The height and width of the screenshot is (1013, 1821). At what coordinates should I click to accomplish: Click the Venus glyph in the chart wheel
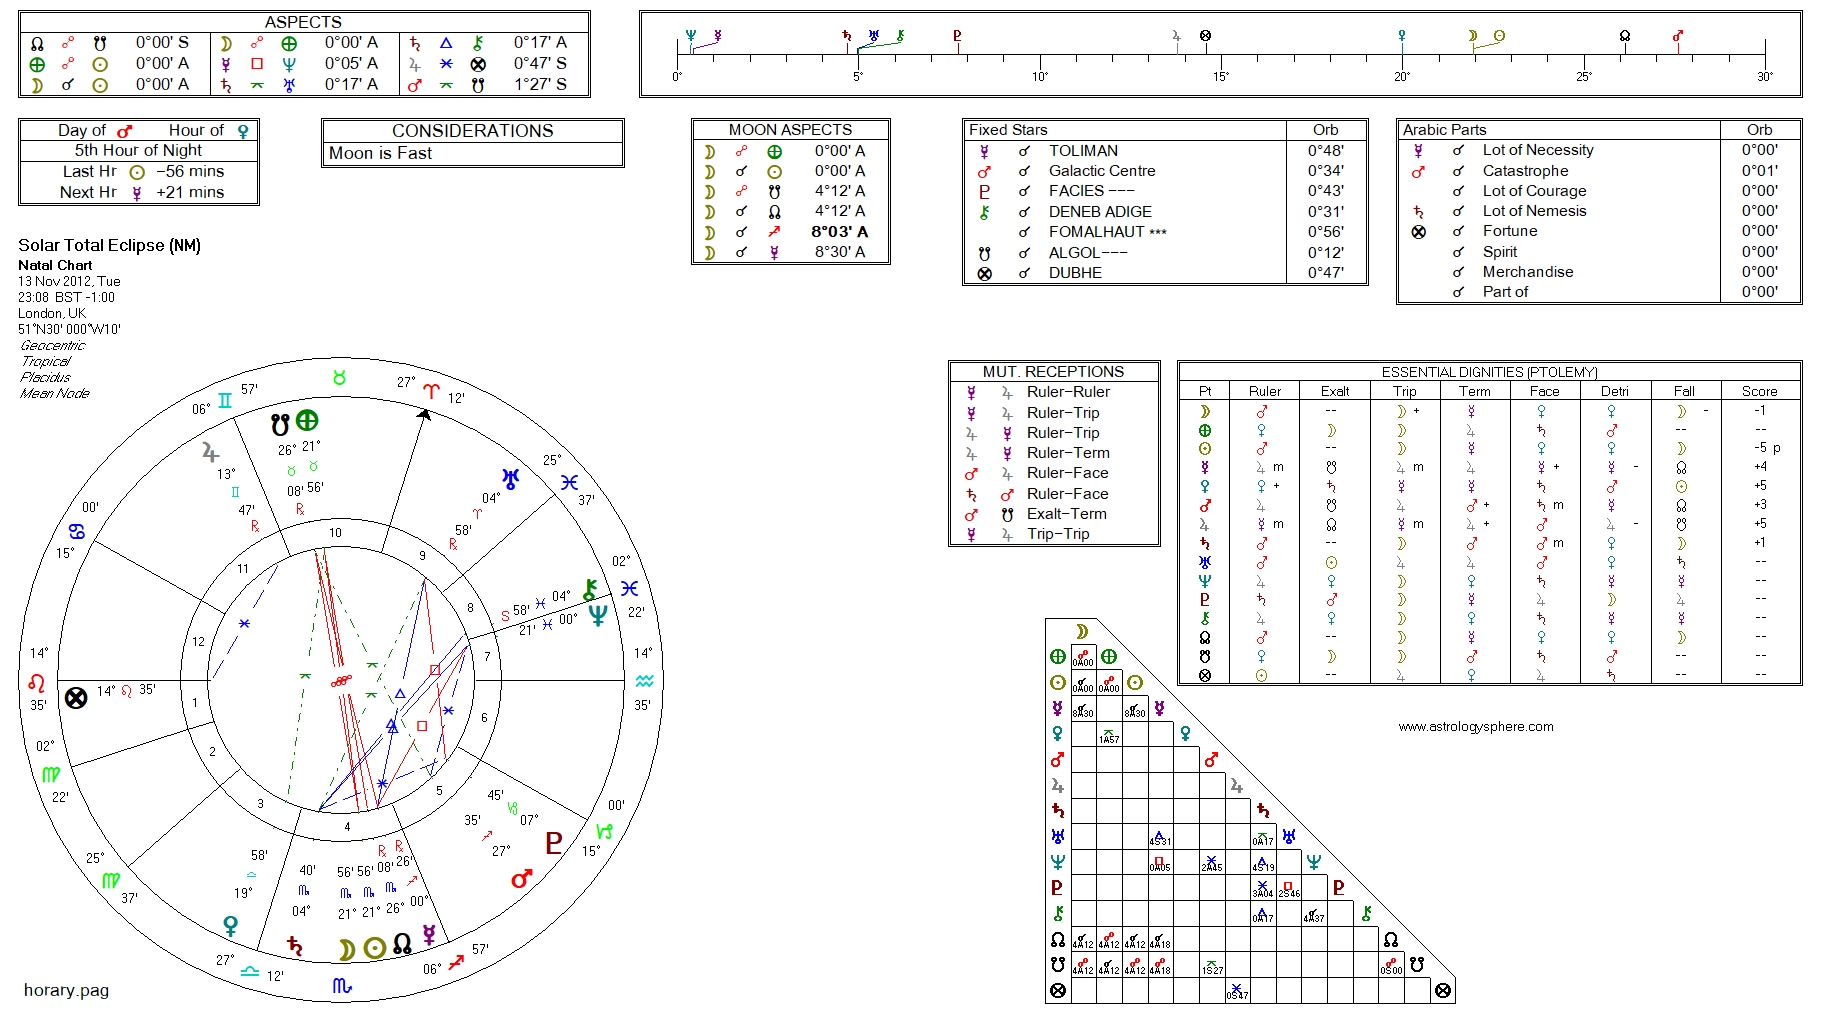click(x=231, y=926)
